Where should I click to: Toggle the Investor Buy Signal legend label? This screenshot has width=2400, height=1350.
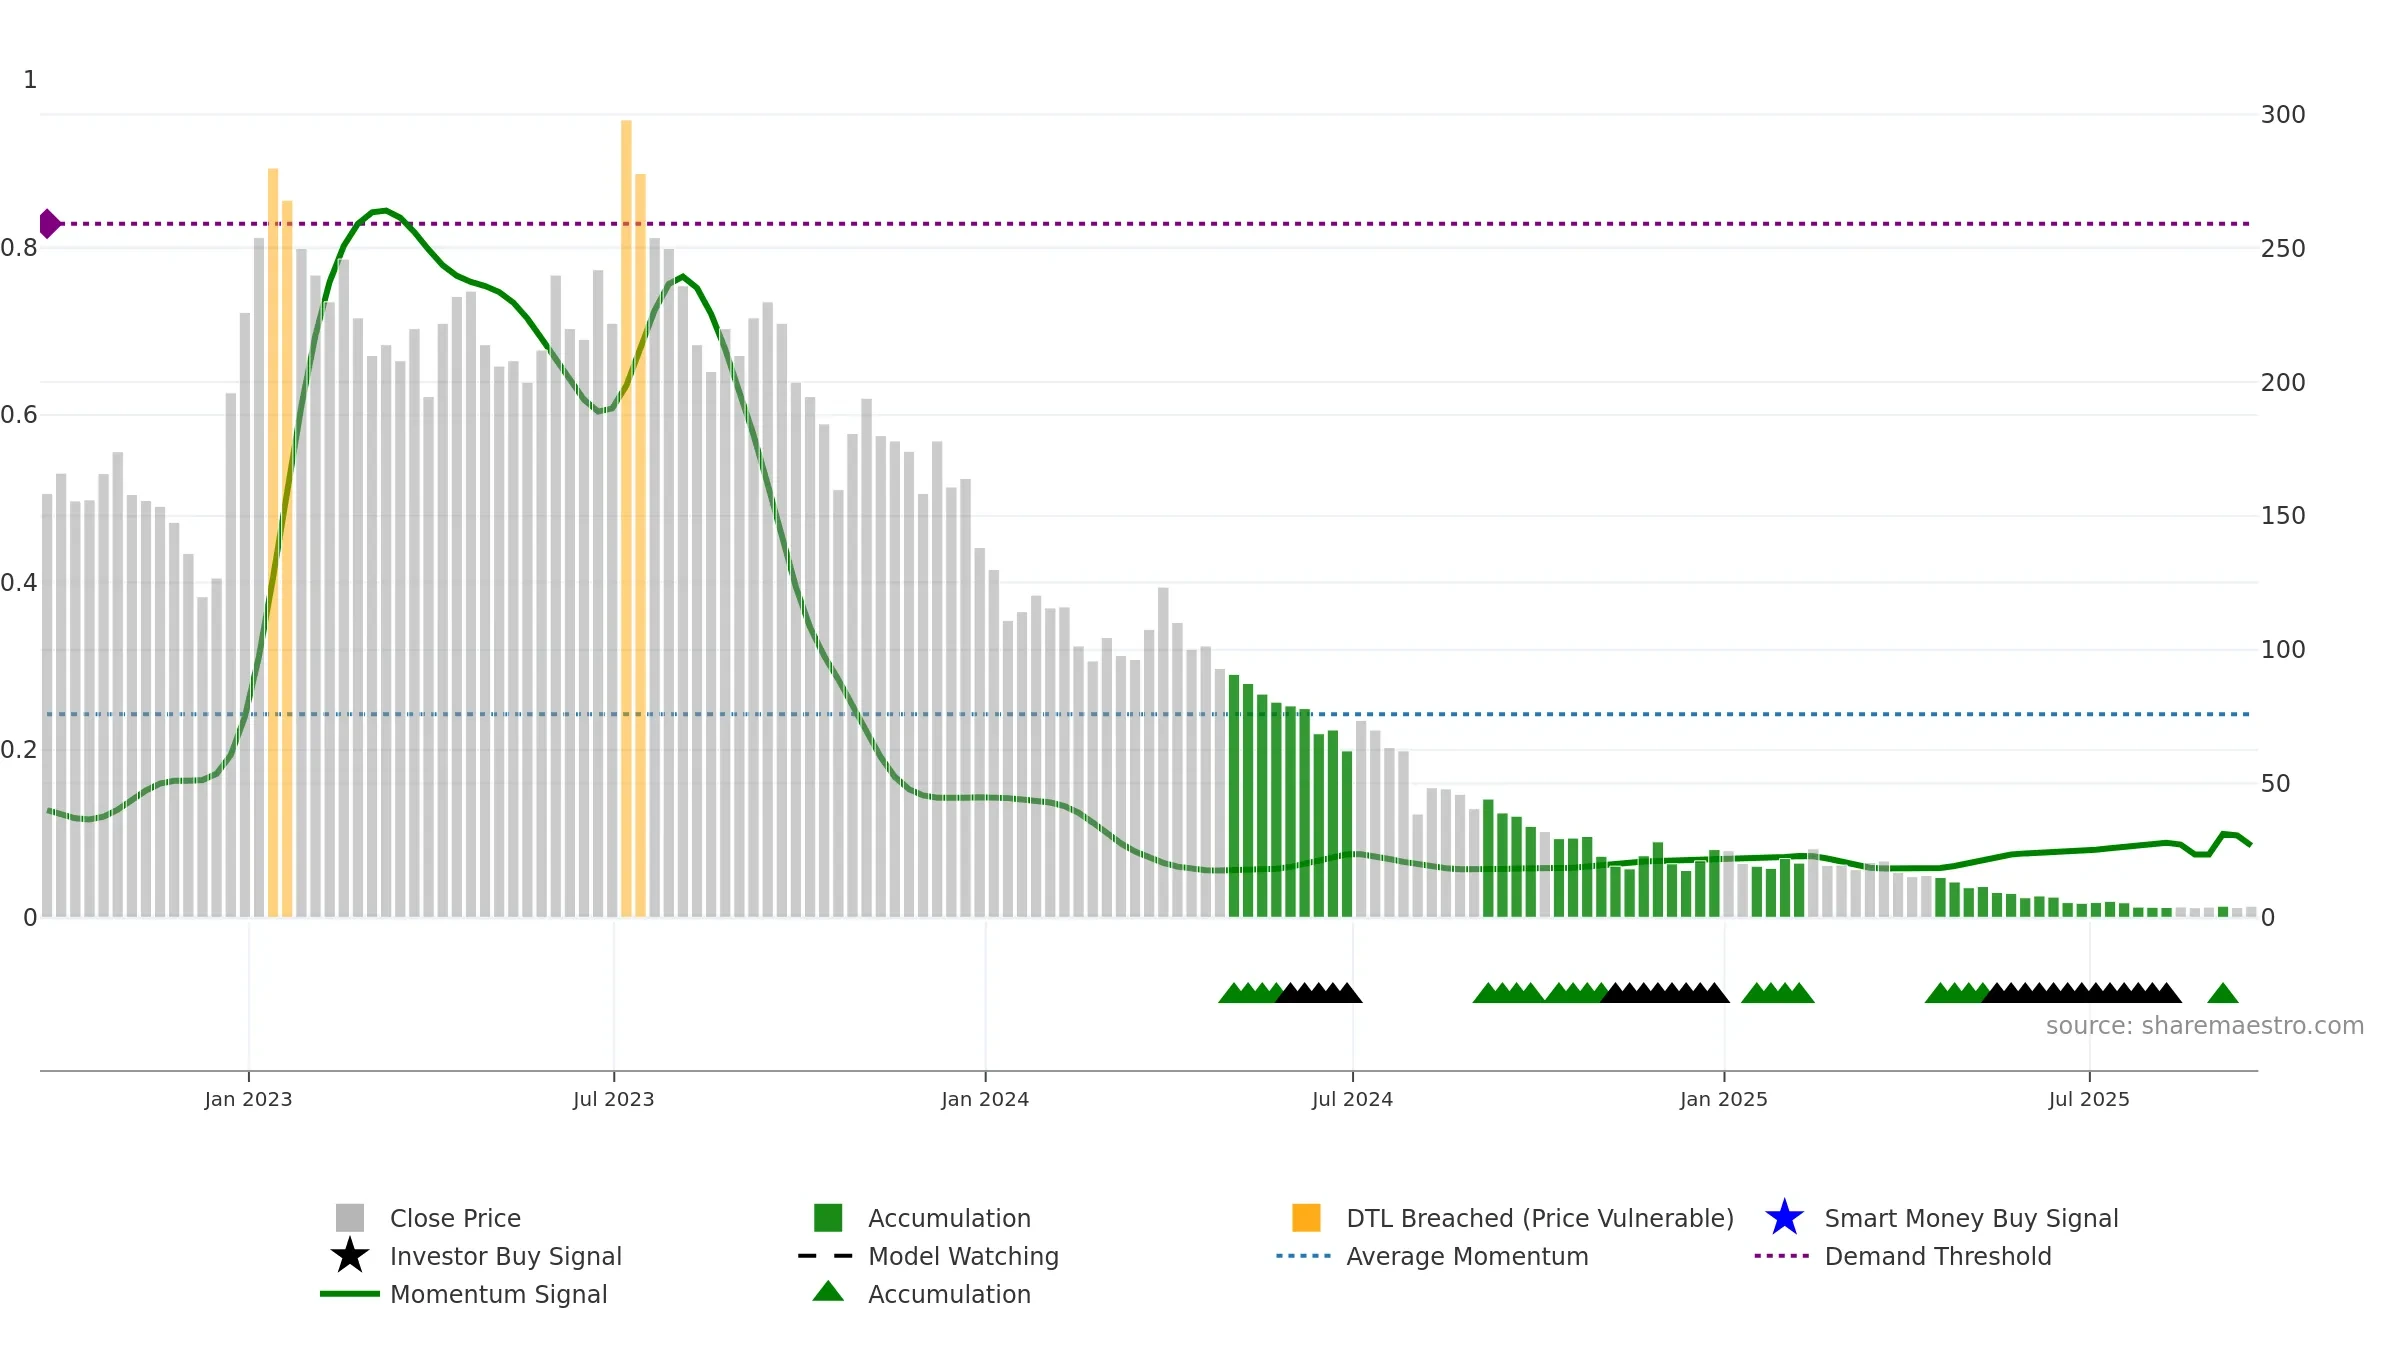(x=506, y=1256)
